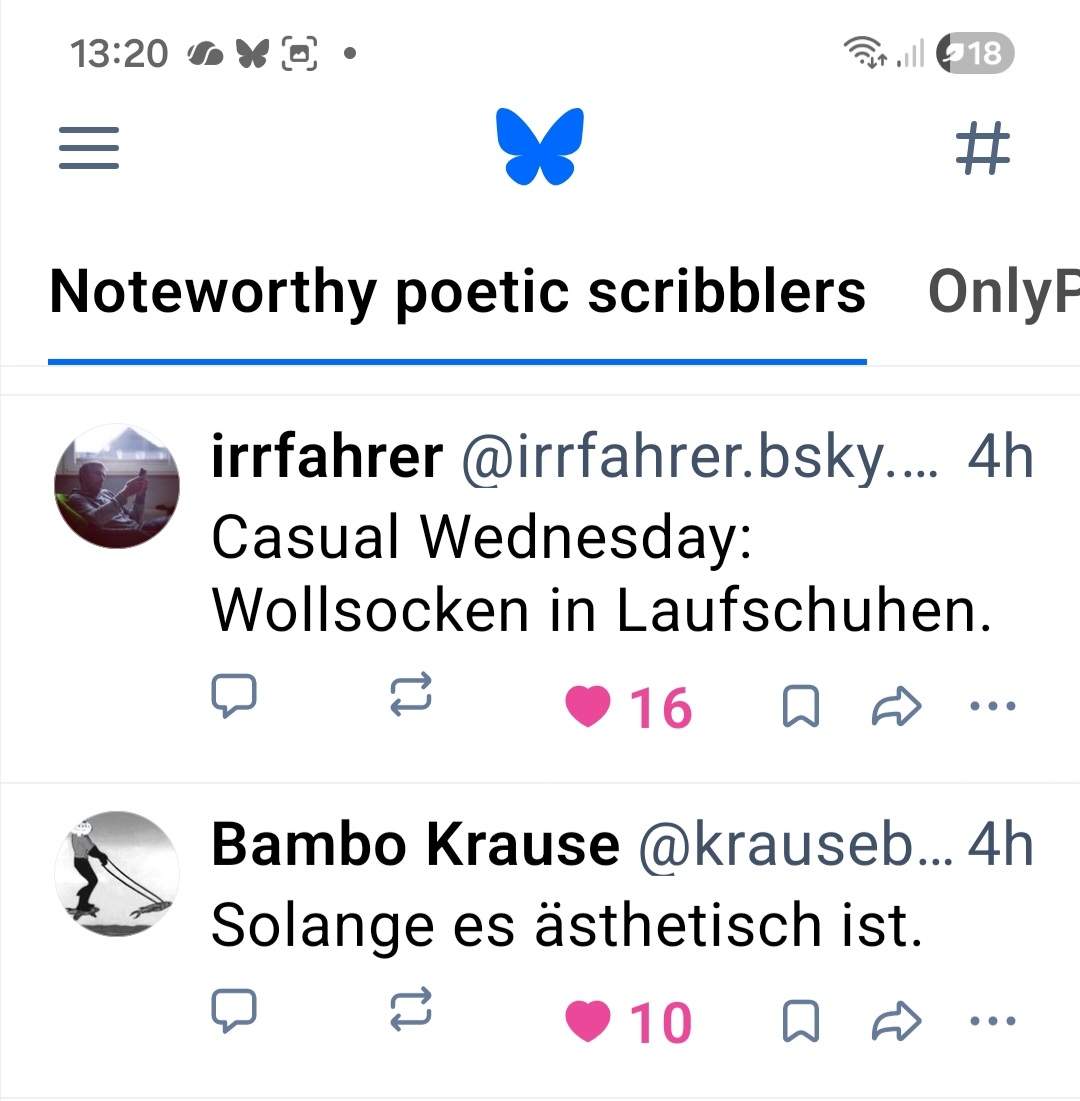The height and width of the screenshot is (1101, 1080).
Task: Reply to irrfahrer's Wollsocken post
Action: coord(235,695)
